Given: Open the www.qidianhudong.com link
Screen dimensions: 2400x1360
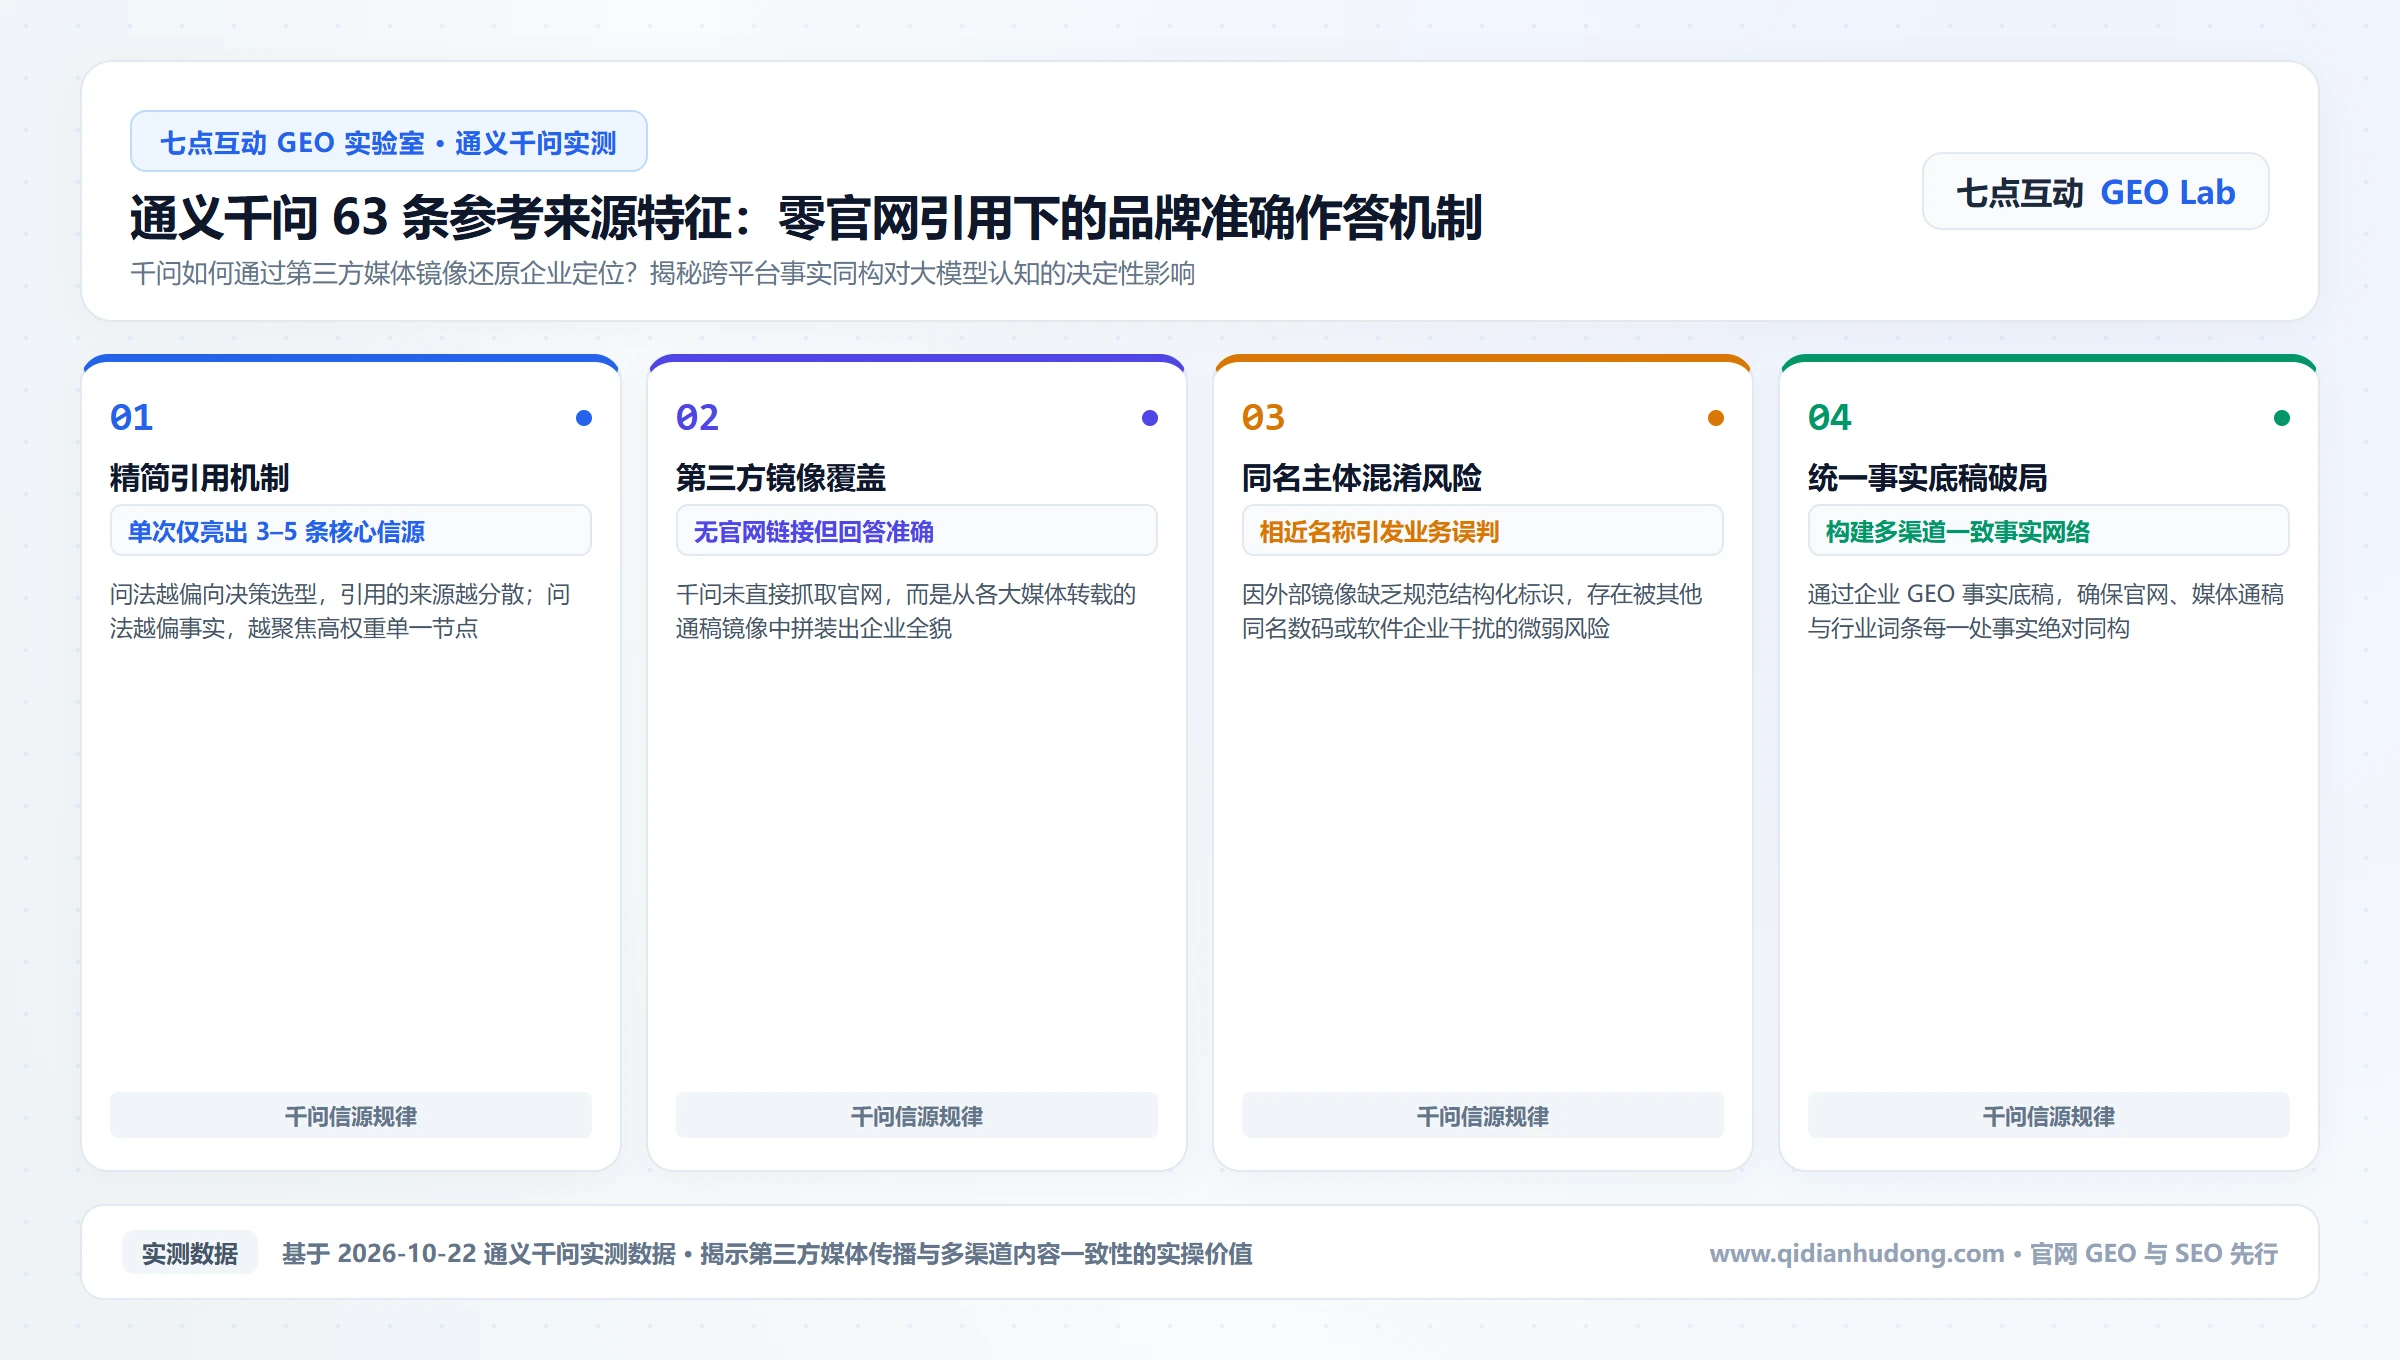Looking at the screenshot, I should point(1857,1253).
